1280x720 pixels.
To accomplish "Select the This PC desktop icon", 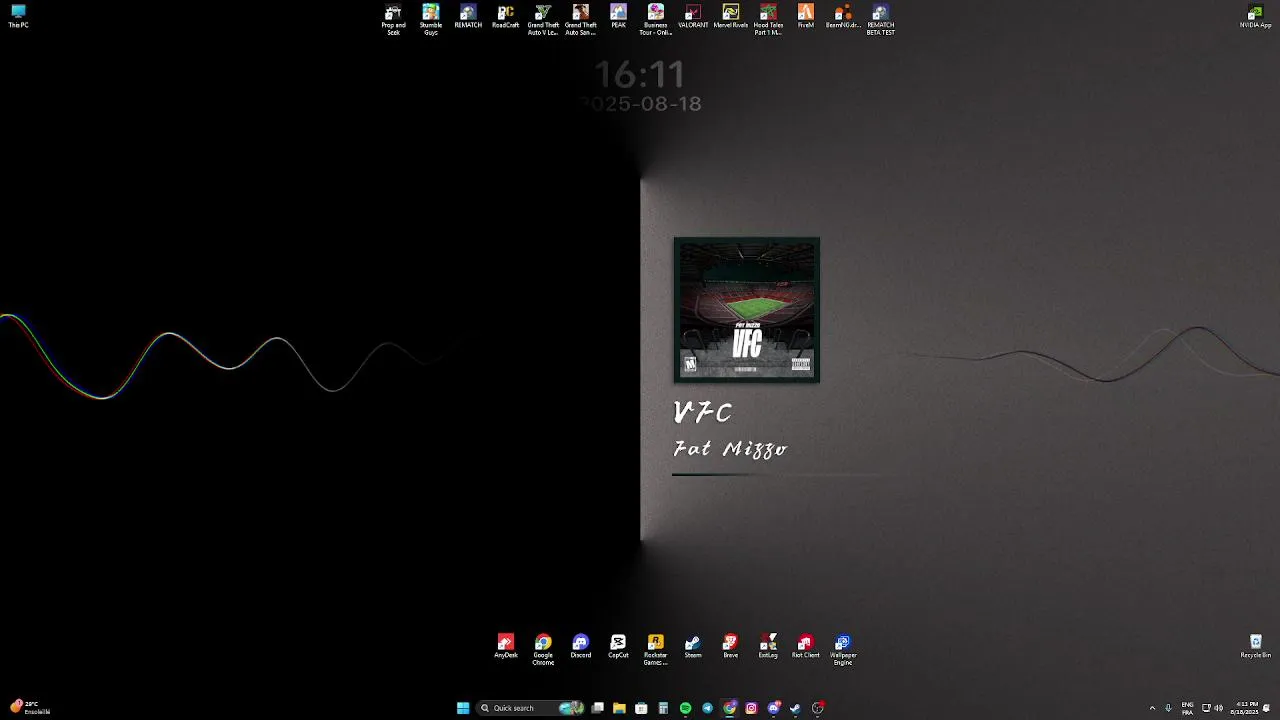I will [x=18, y=17].
